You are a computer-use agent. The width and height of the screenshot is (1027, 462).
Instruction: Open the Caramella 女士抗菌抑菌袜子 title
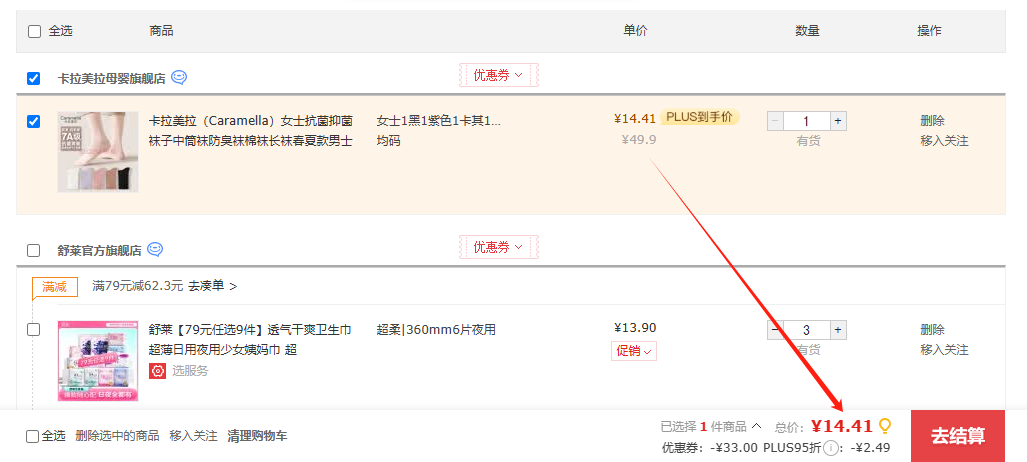[x=251, y=131]
